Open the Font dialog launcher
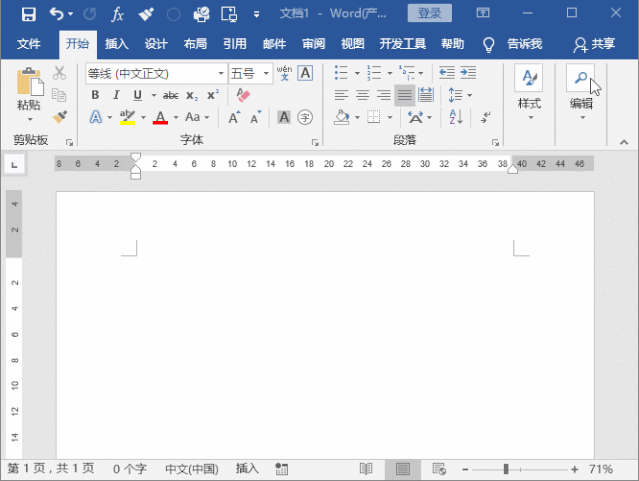The width and height of the screenshot is (639, 481). (x=315, y=142)
